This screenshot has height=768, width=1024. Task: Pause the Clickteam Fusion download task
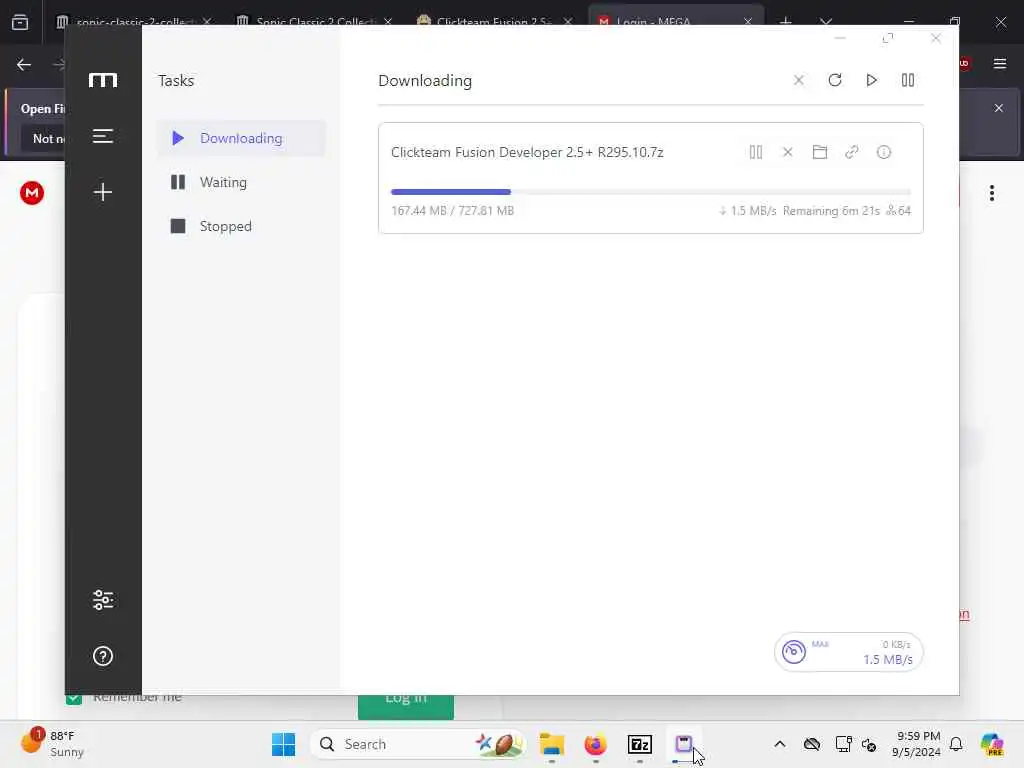click(756, 152)
